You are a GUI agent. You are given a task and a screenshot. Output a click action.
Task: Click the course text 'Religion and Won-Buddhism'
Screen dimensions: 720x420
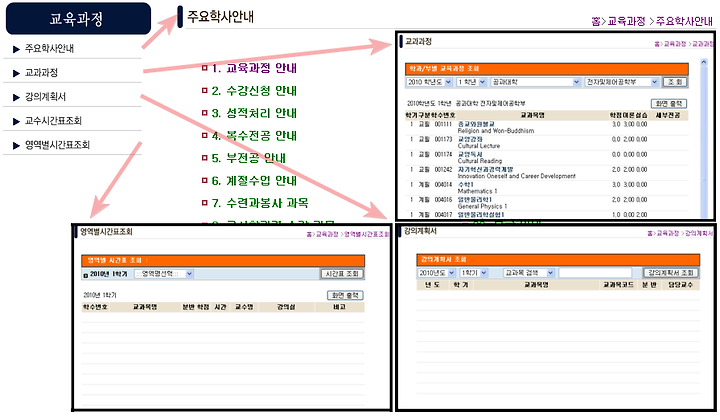pyautogui.click(x=495, y=131)
